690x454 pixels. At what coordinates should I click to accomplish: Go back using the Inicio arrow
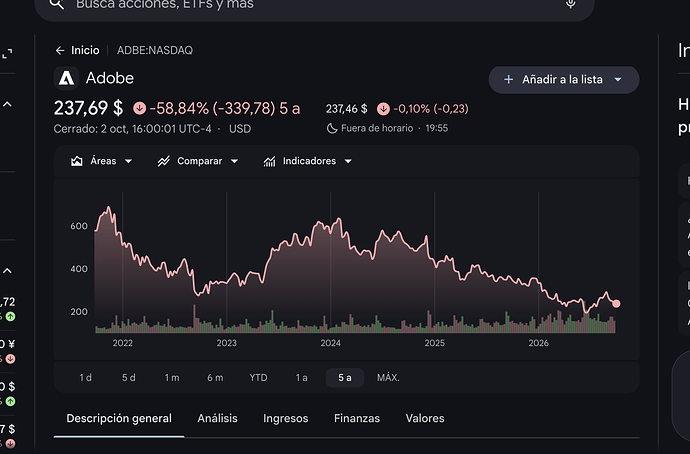pos(60,51)
